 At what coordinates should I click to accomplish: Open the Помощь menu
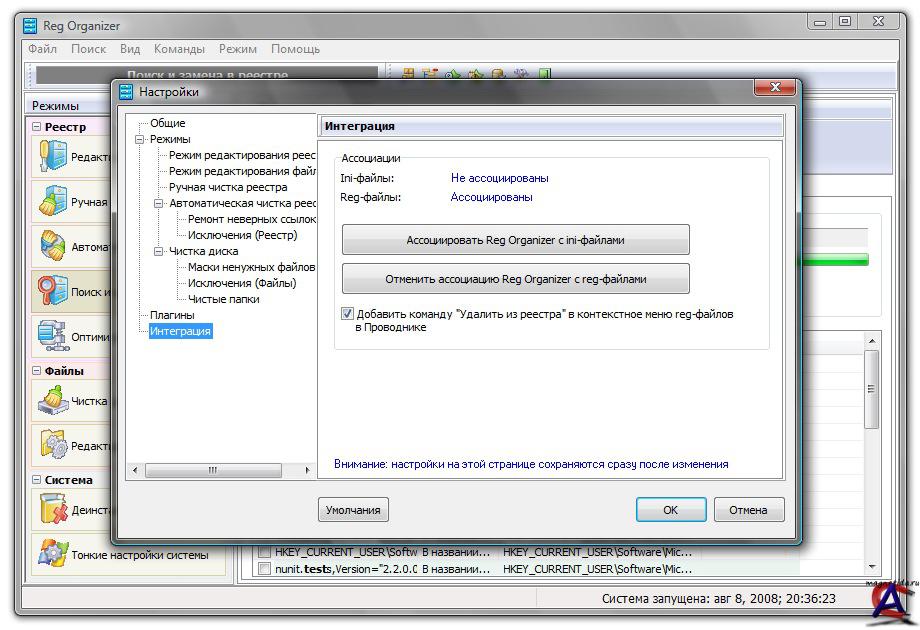point(295,49)
